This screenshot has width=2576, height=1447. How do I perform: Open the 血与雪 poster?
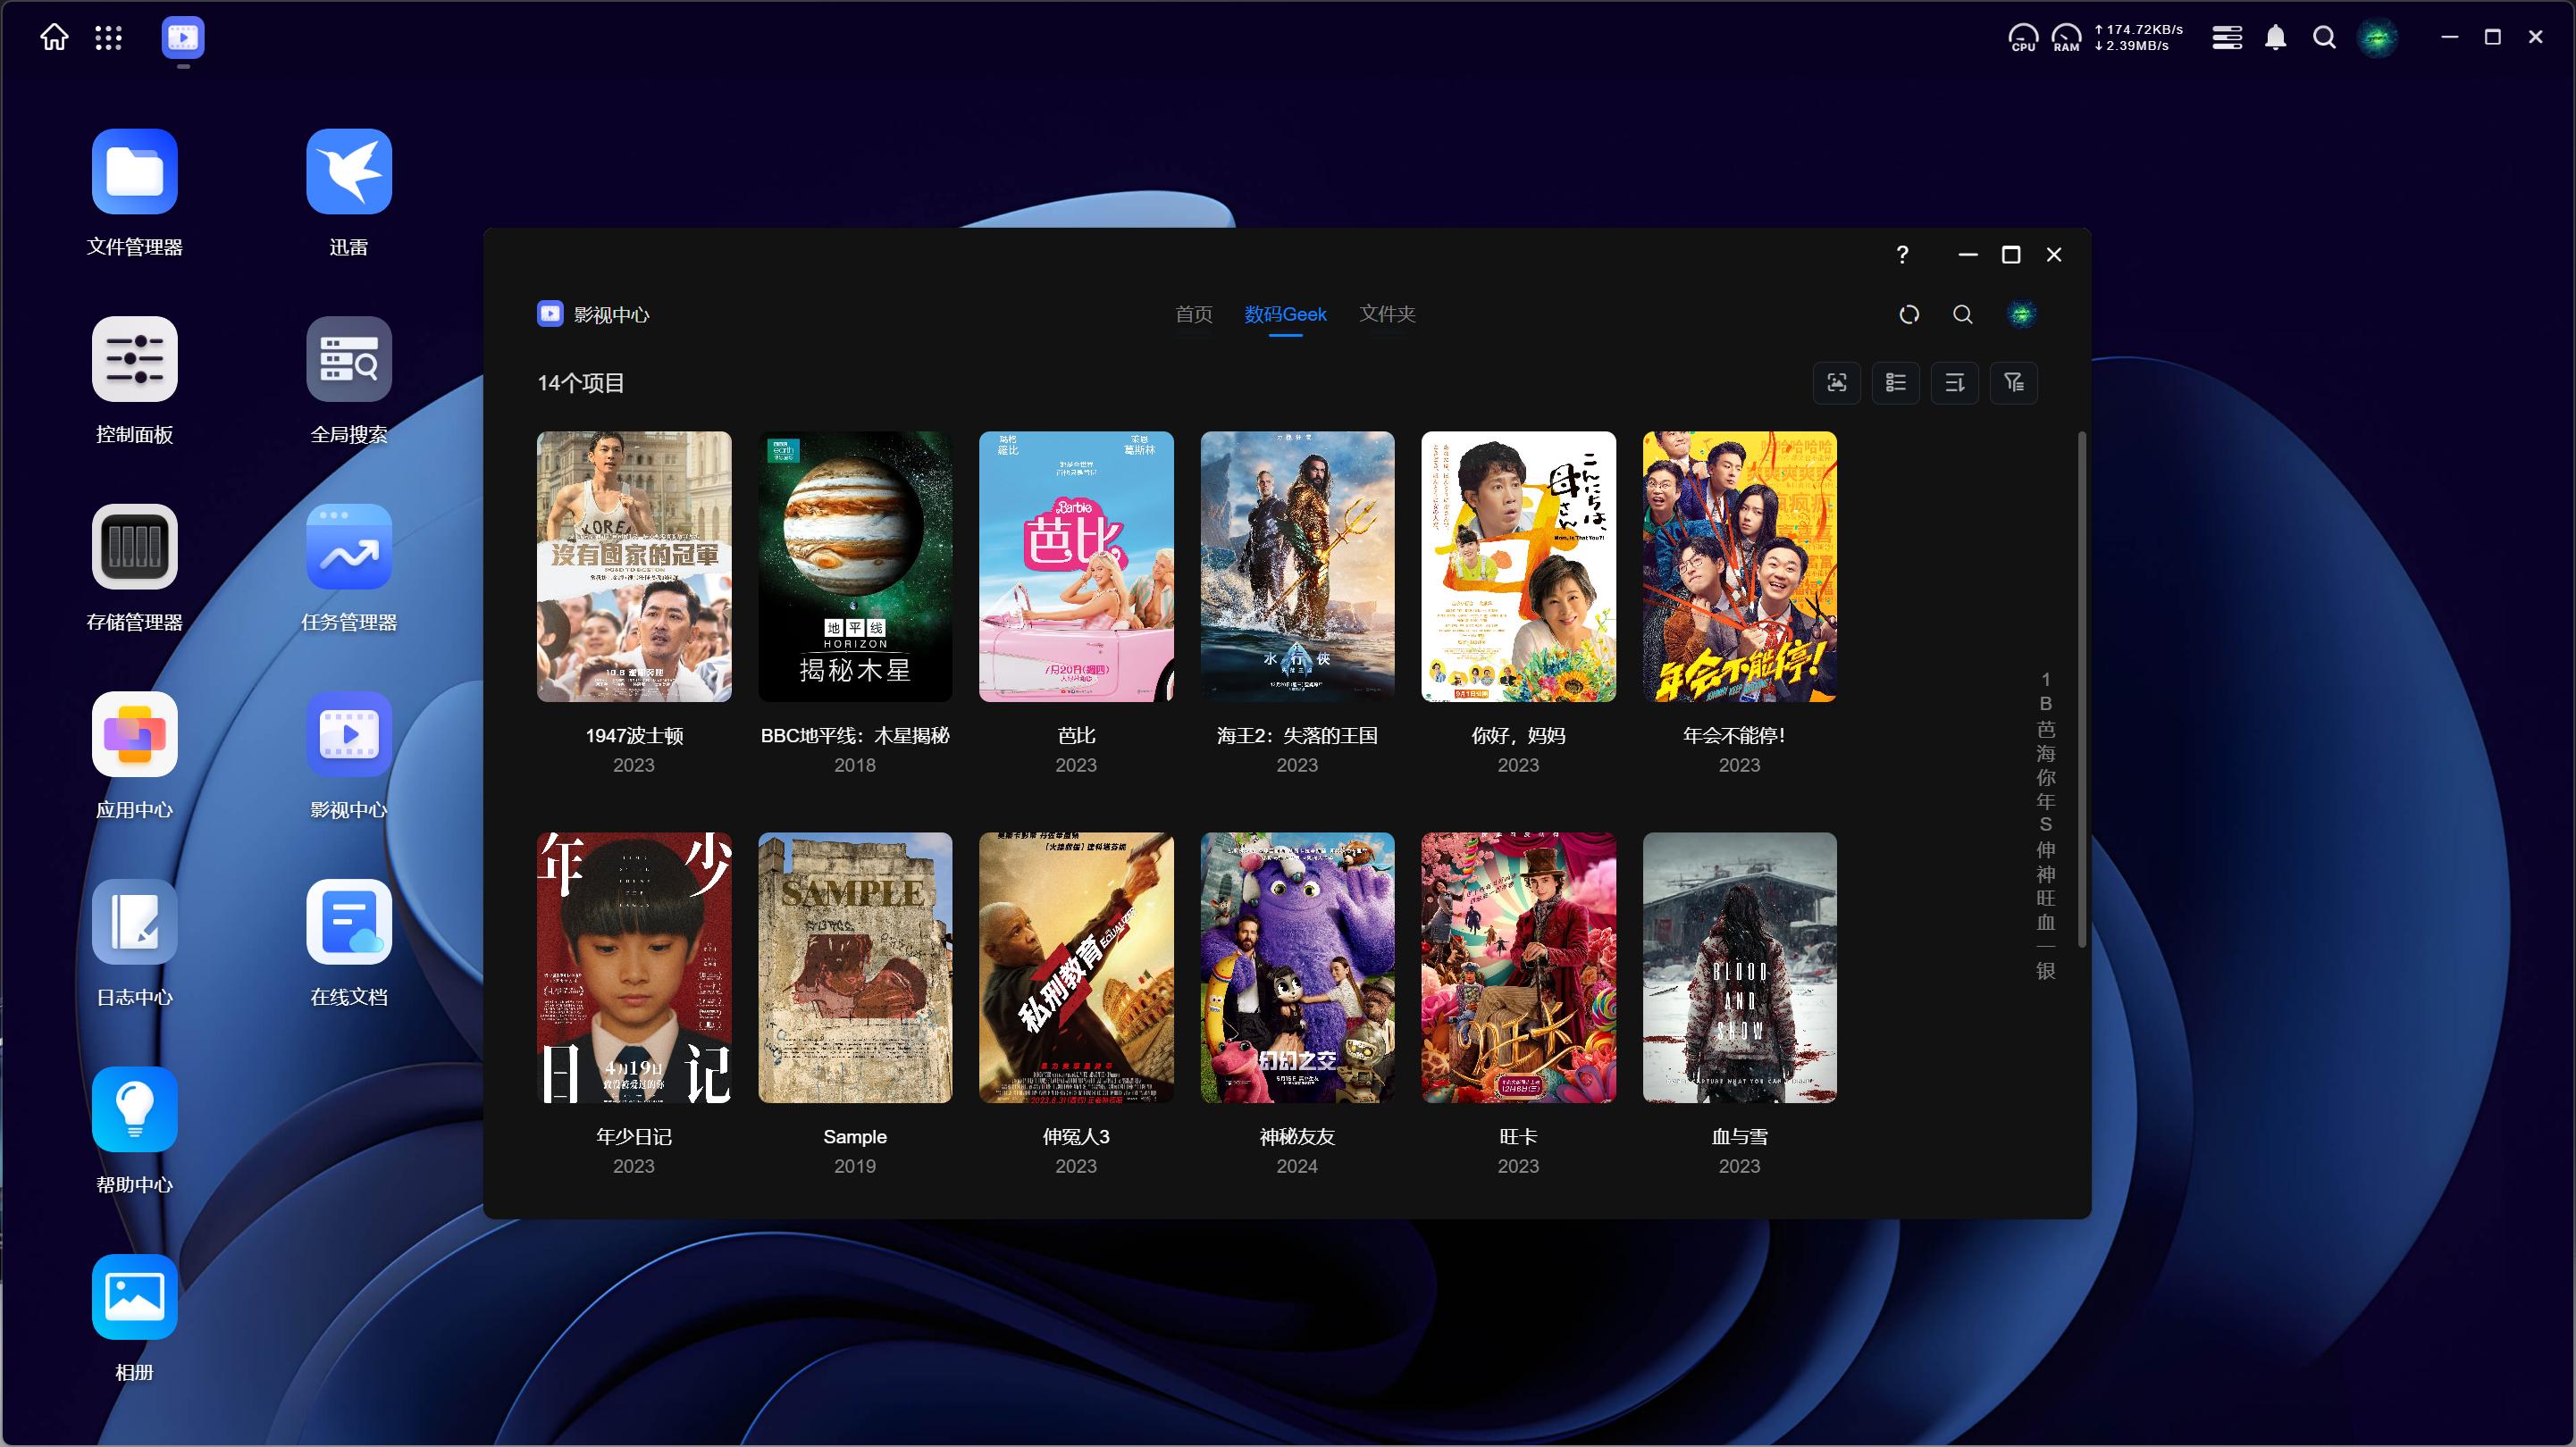point(1739,967)
